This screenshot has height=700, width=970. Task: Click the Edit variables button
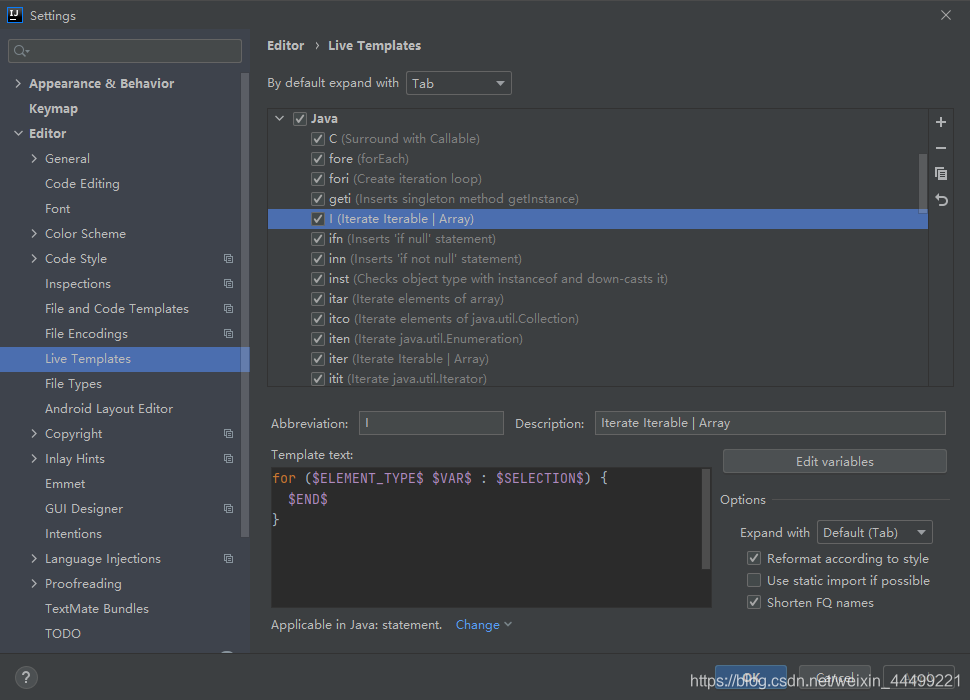pyautogui.click(x=834, y=462)
